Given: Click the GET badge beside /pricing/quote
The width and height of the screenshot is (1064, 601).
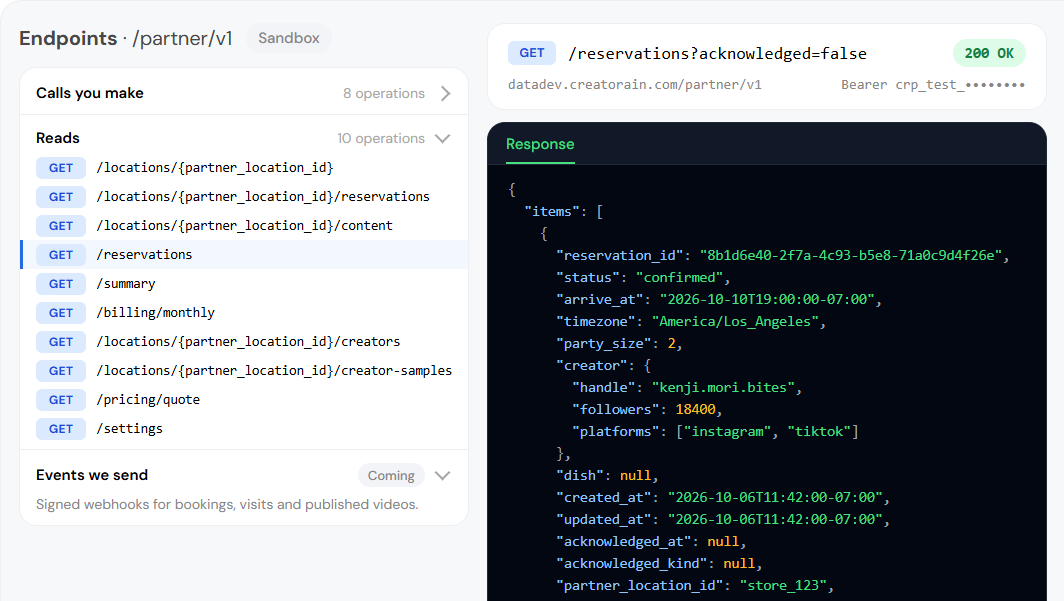Looking at the screenshot, I should [x=61, y=400].
